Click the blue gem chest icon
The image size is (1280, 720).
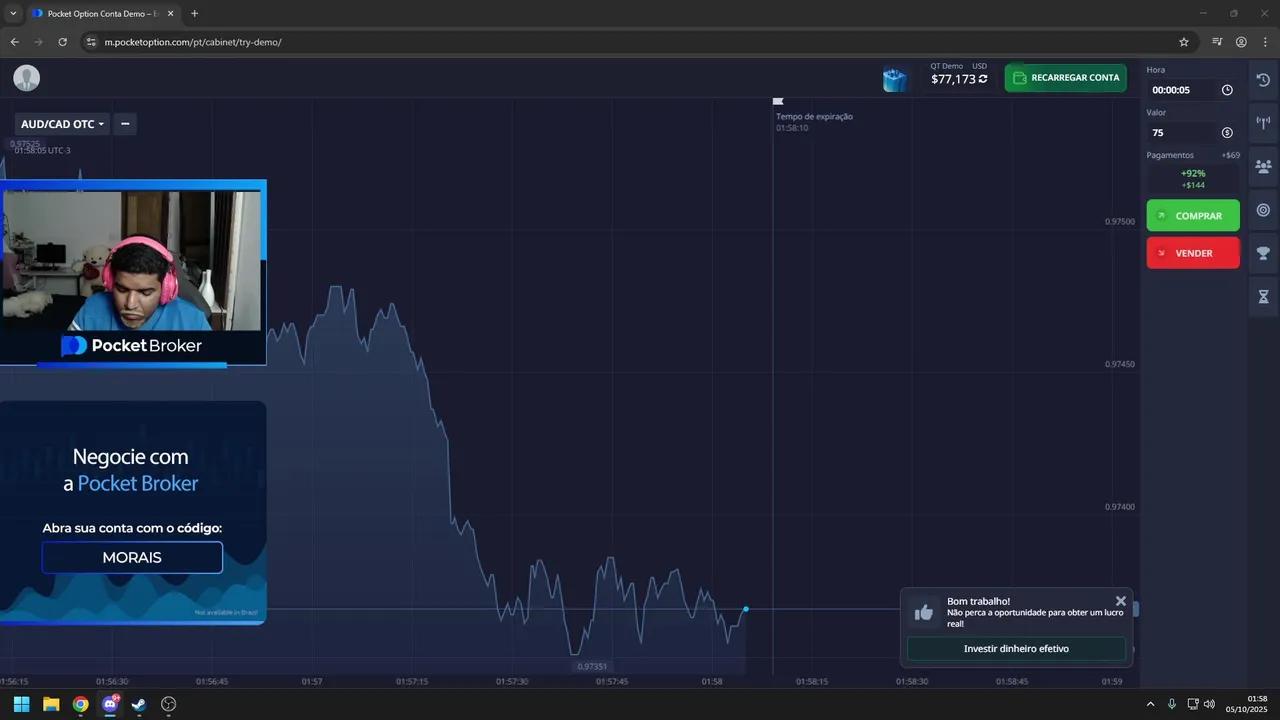coord(895,79)
